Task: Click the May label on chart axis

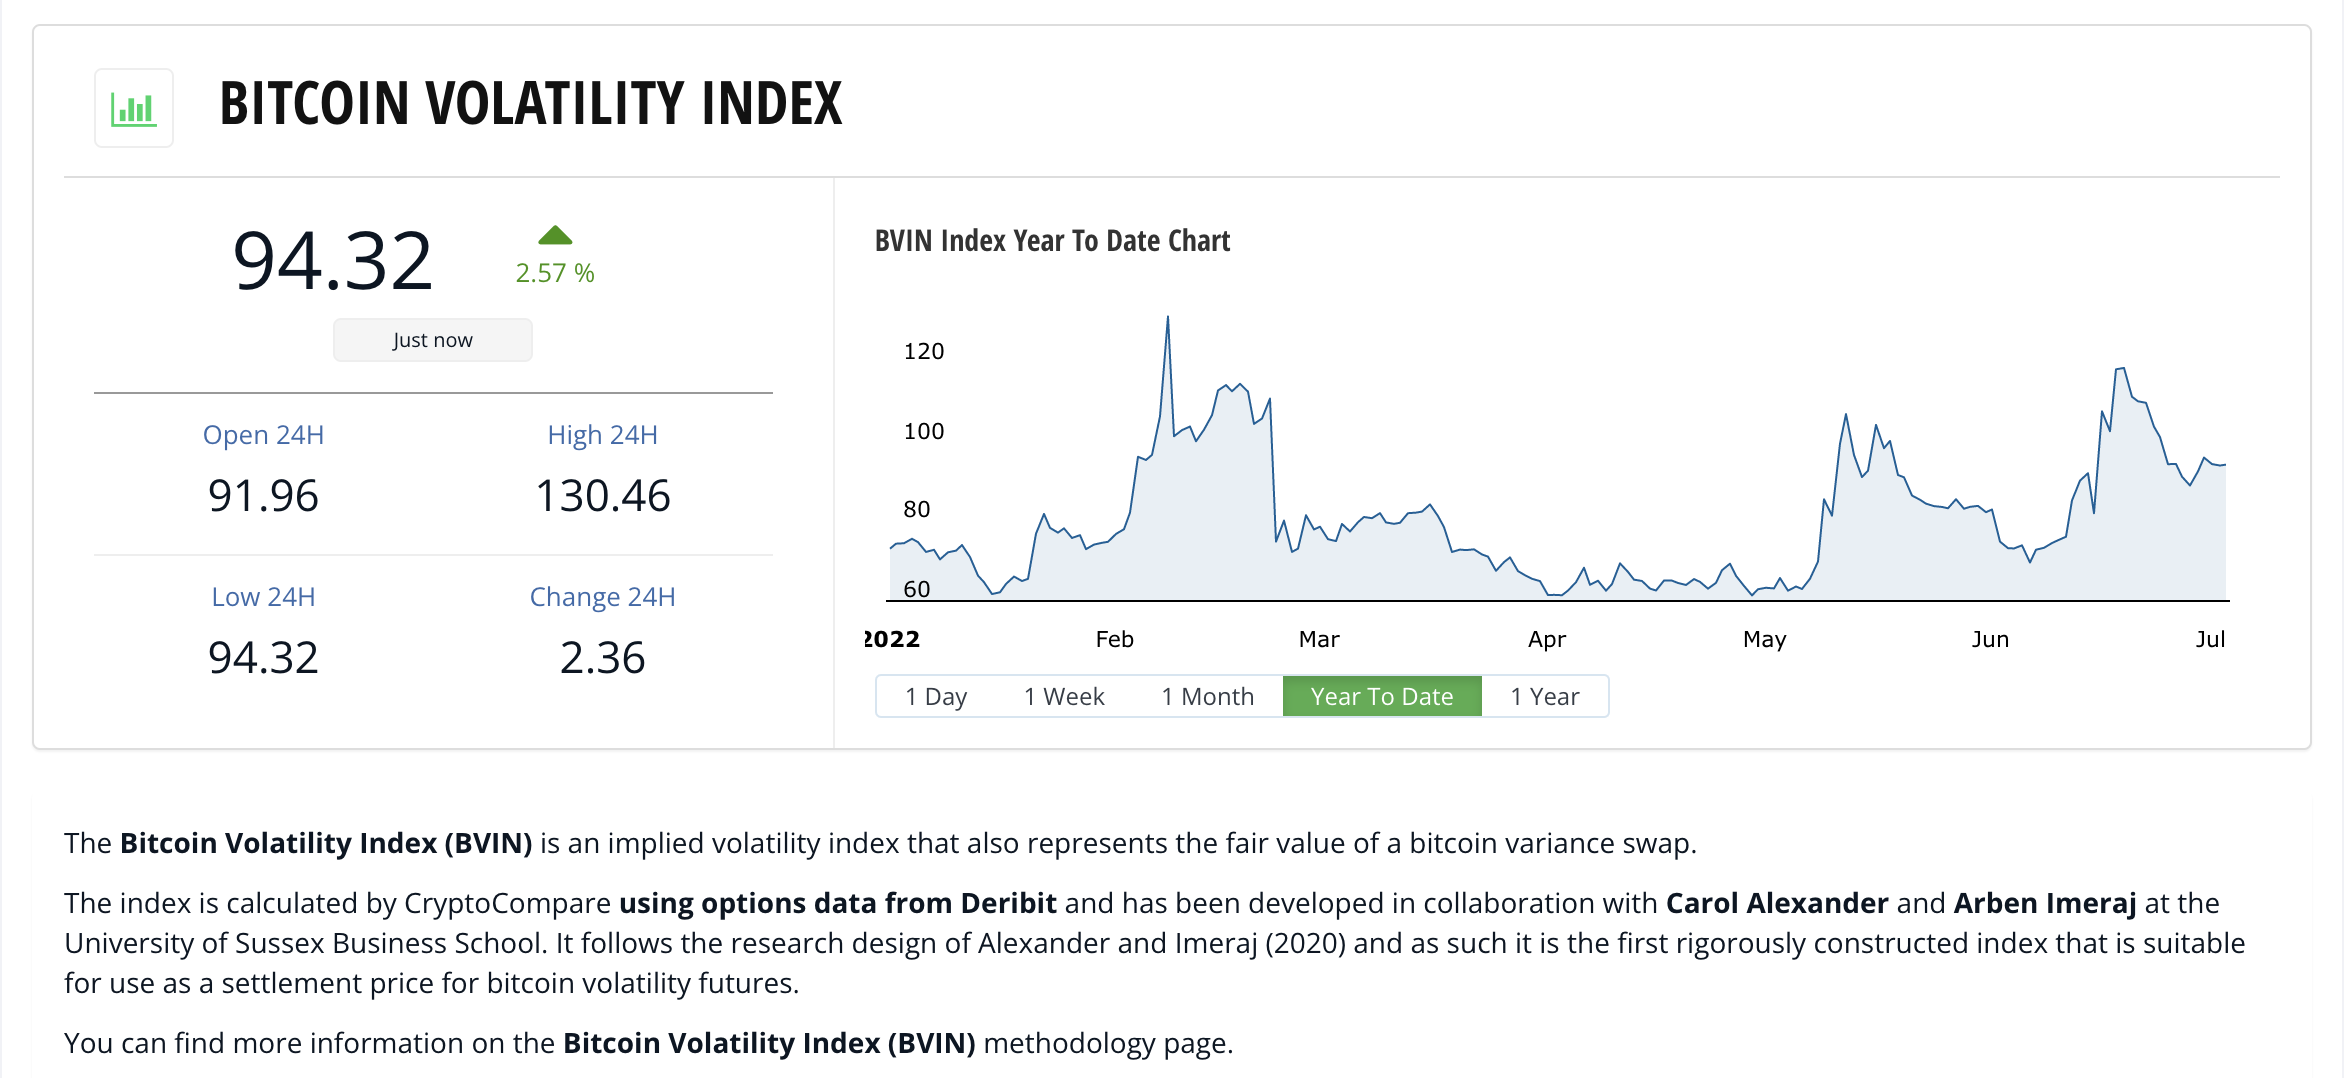Action: [x=1765, y=639]
